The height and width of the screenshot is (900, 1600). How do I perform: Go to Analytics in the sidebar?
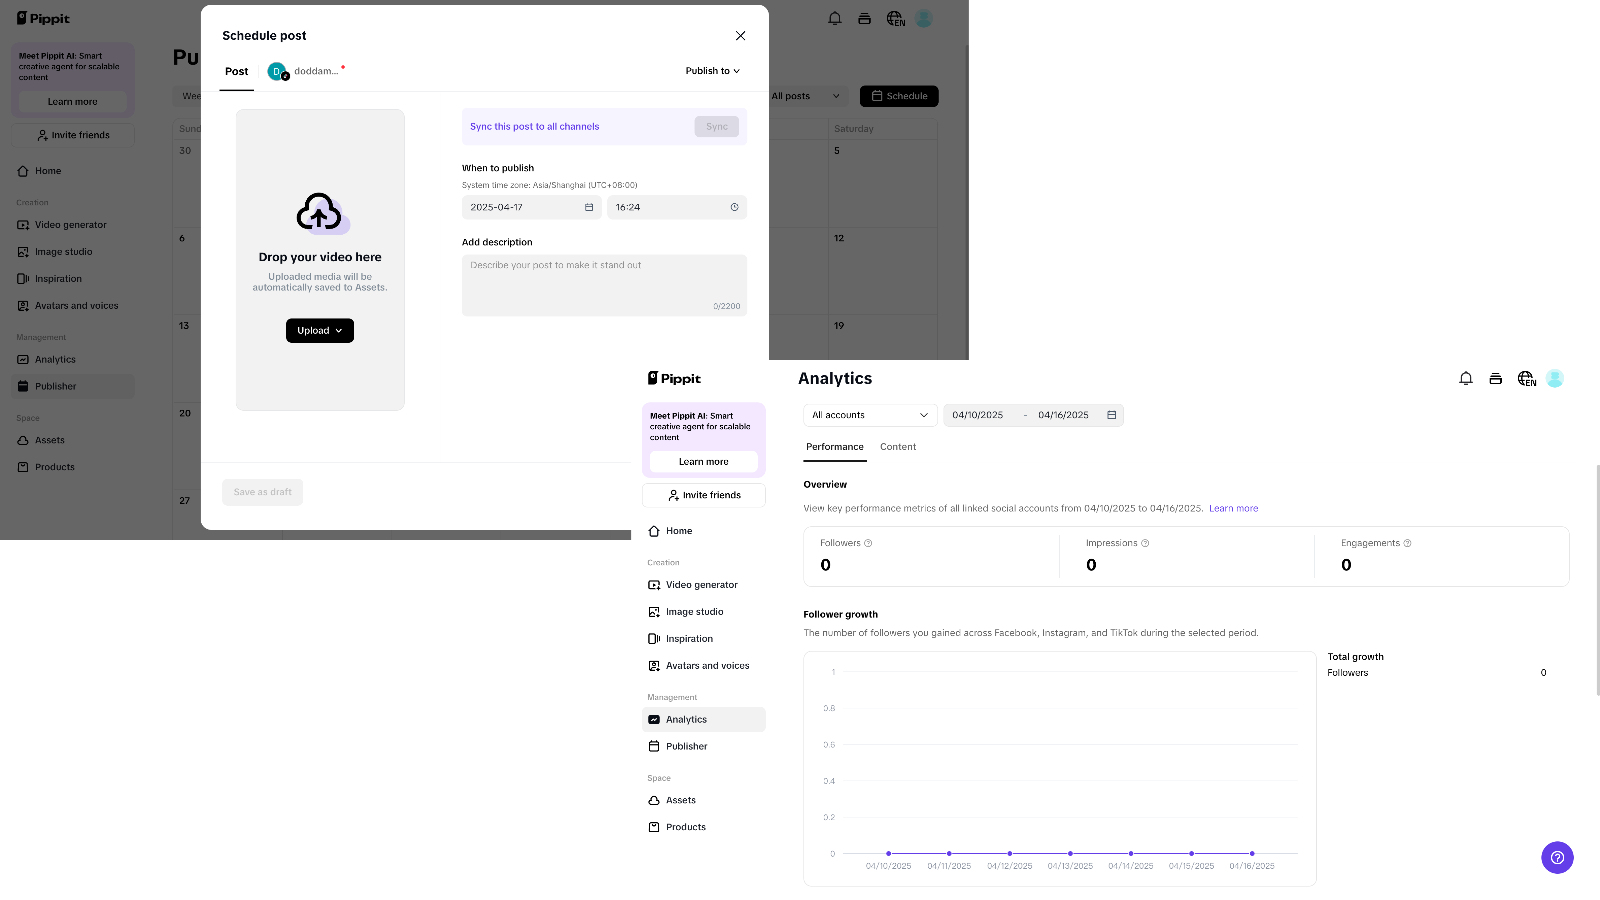coord(685,719)
